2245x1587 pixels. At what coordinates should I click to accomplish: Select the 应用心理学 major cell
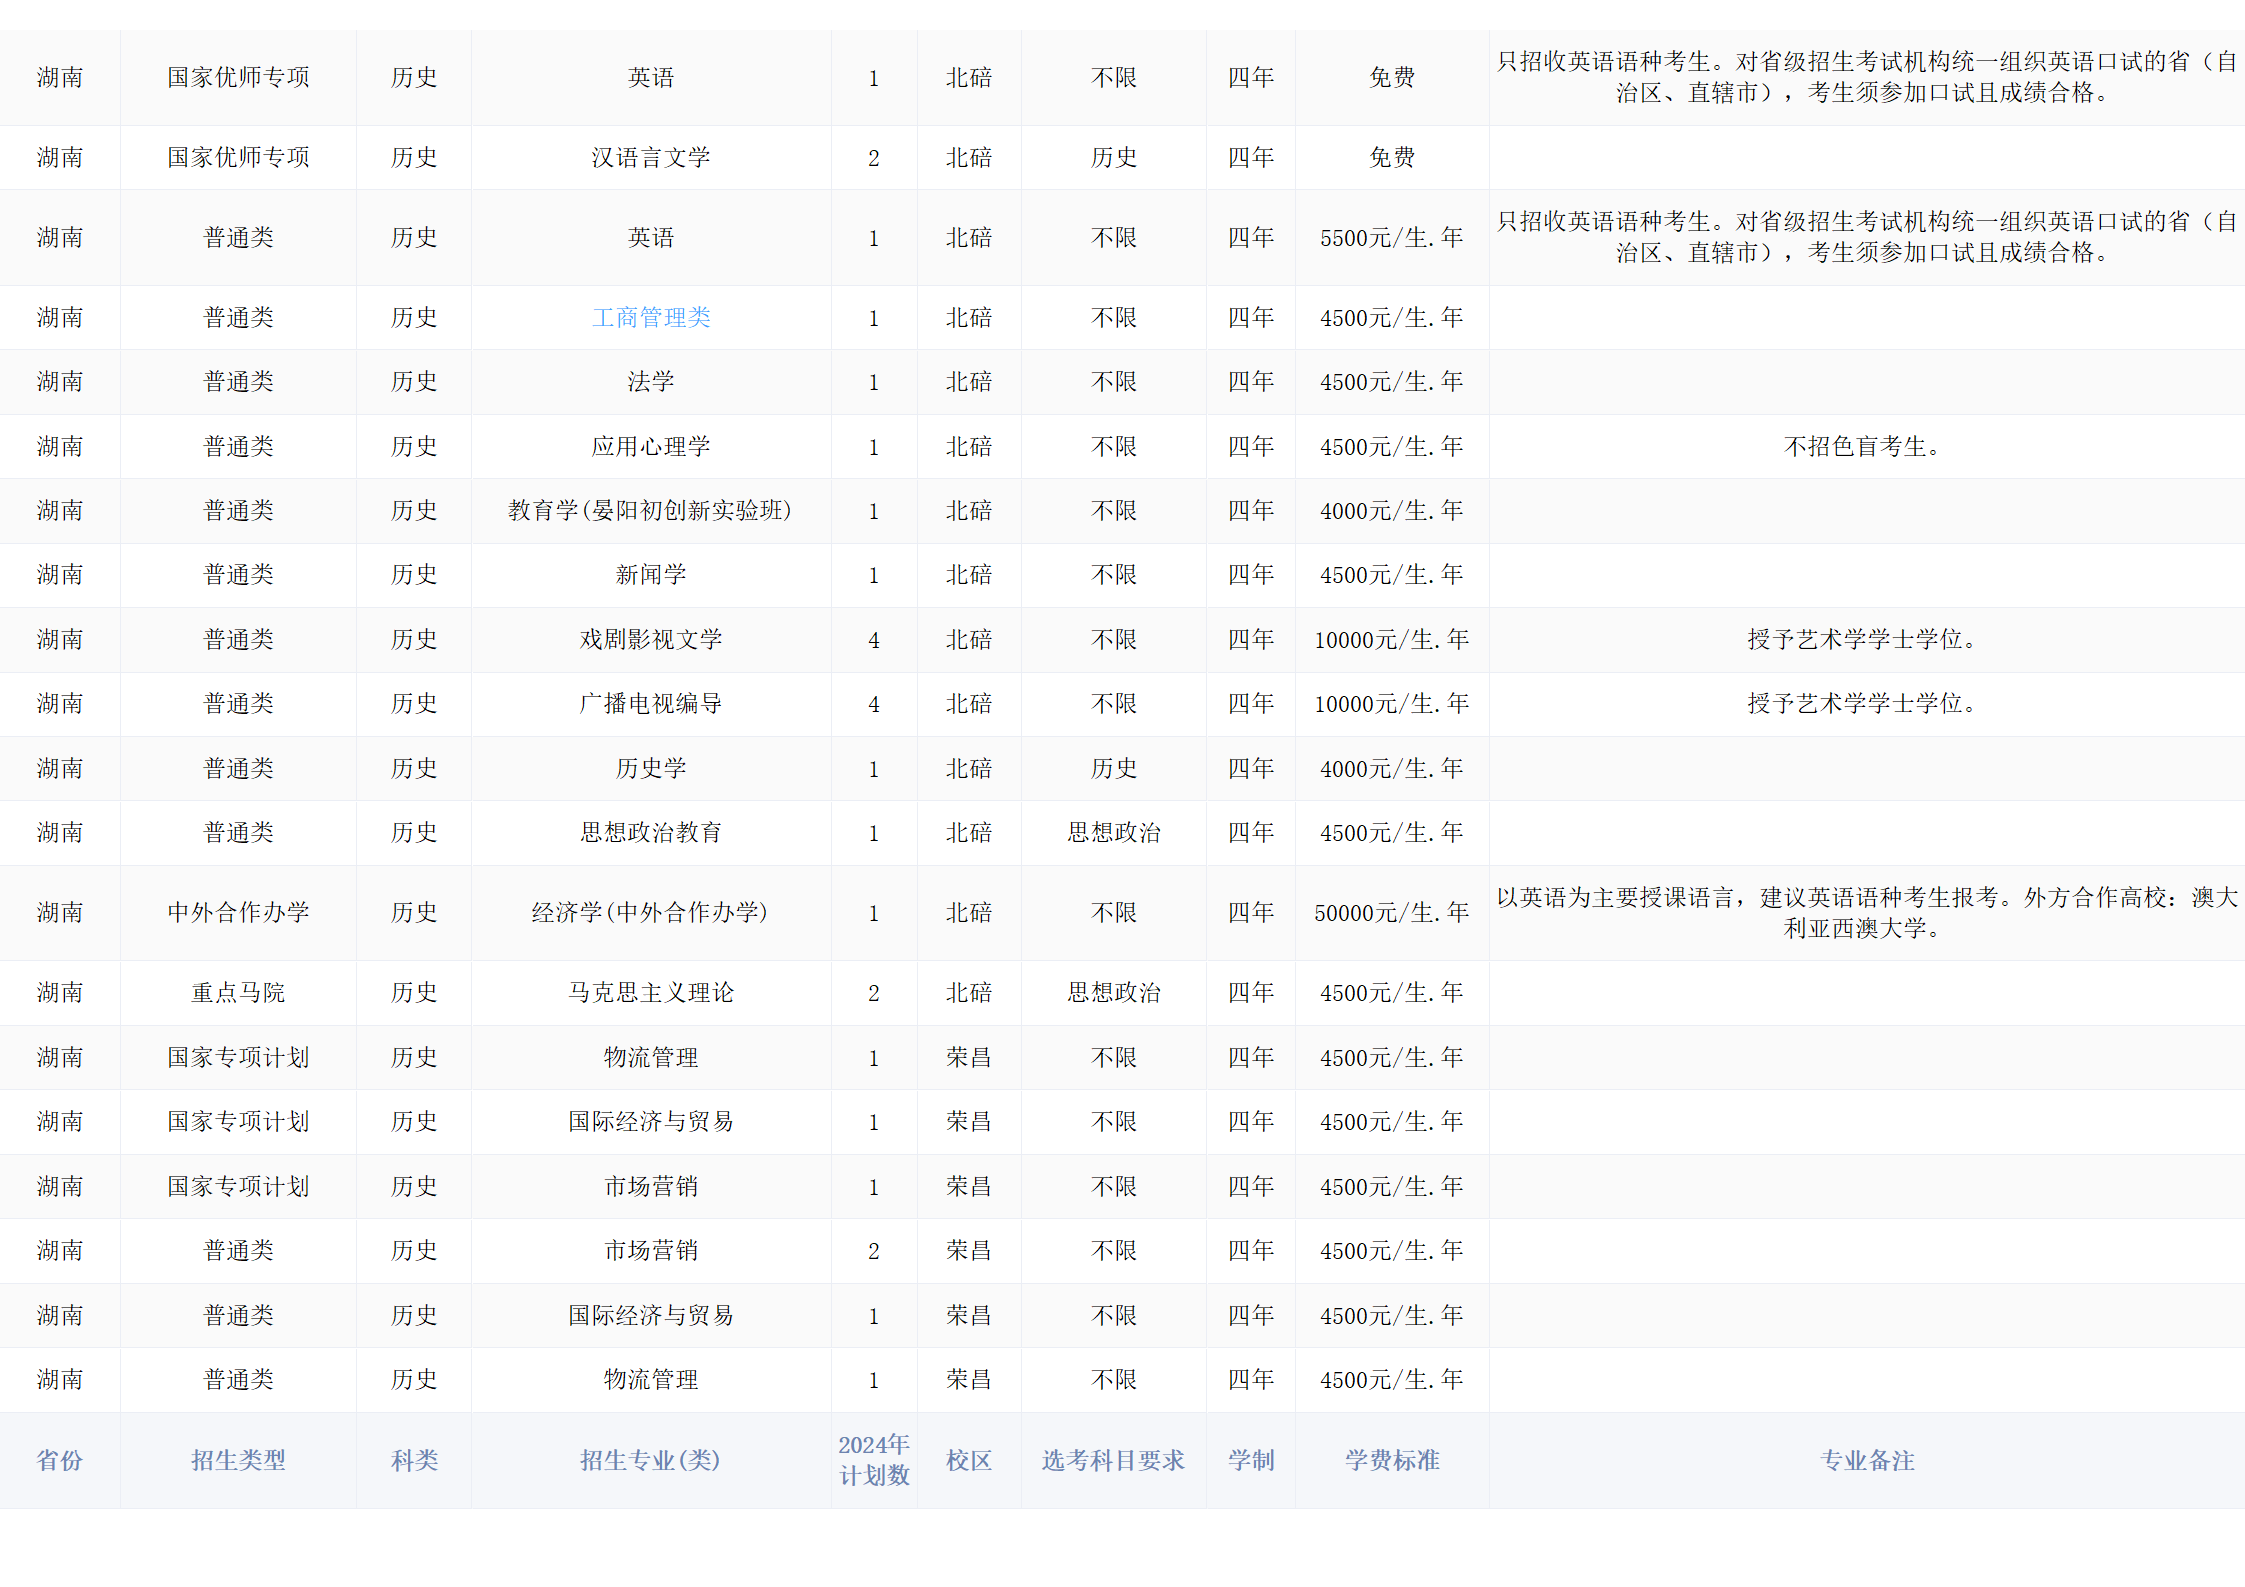(x=650, y=447)
